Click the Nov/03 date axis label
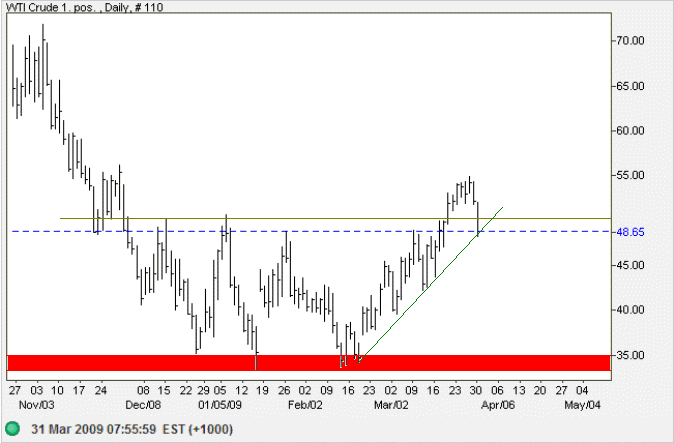674x443 pixels. (37, 405)
